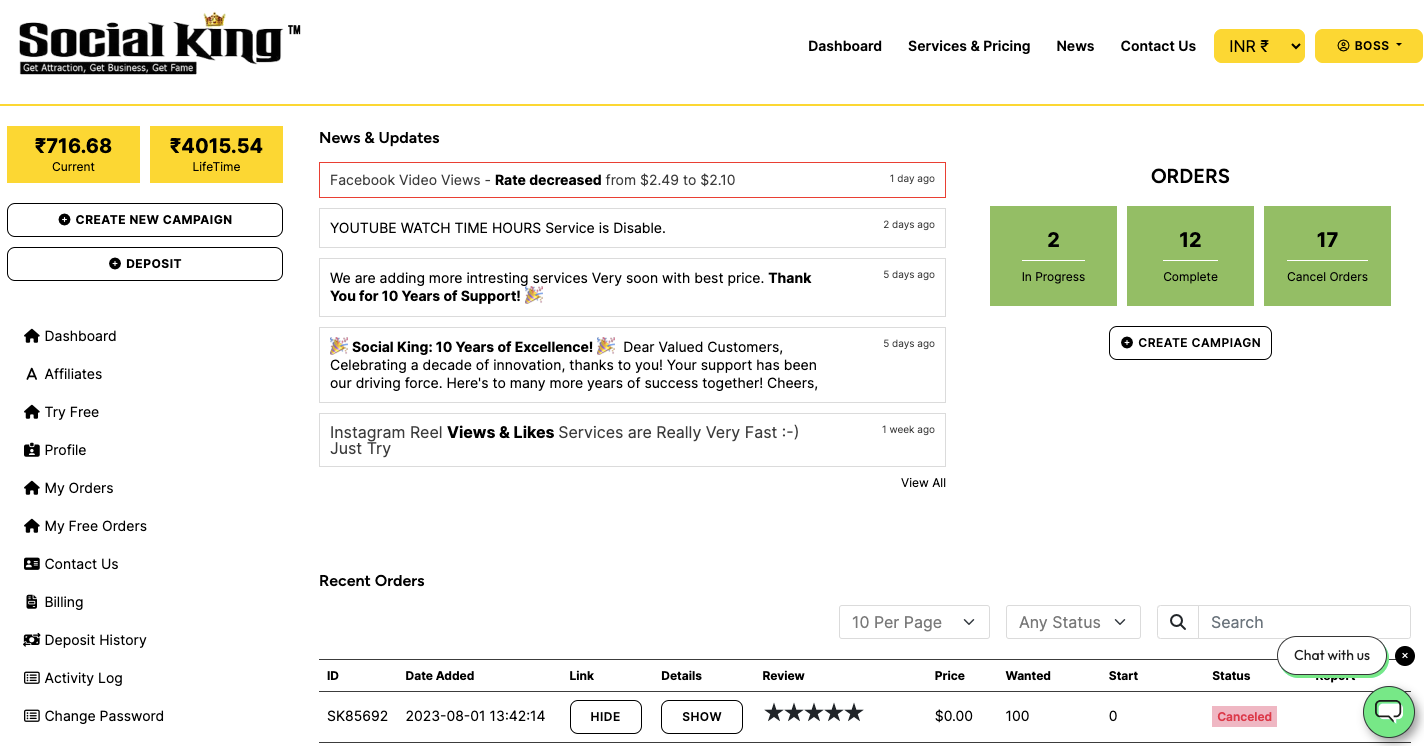Expand the BOSS account menu
The image size is (1424, 746).
[1368, 46]
